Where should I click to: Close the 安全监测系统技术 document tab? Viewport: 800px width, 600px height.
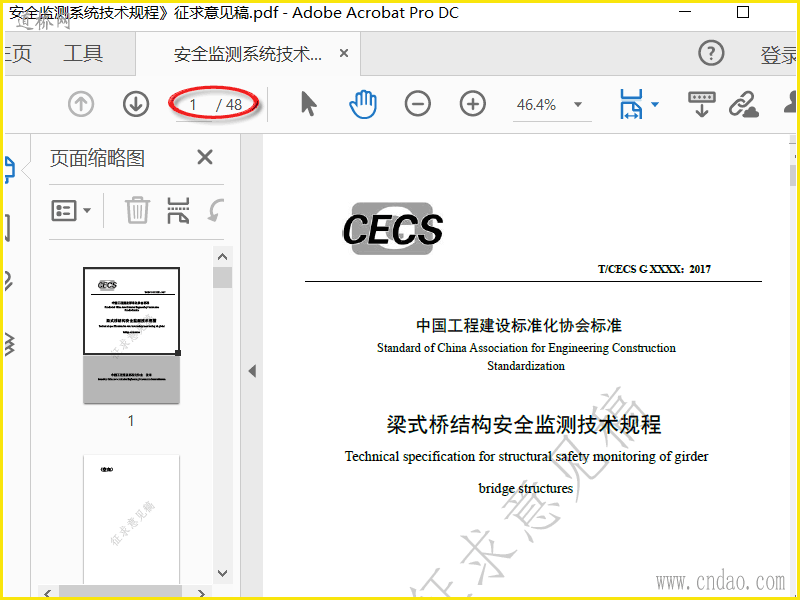tap(344, 53)
